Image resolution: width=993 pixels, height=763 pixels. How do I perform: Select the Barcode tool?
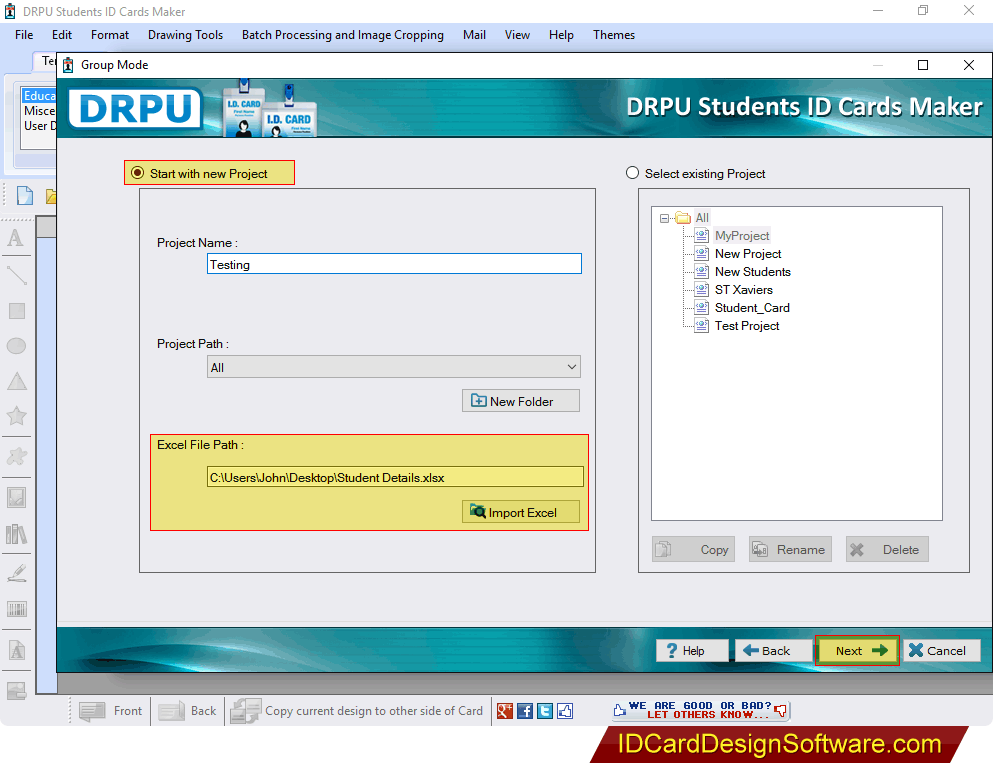(16, 609)
